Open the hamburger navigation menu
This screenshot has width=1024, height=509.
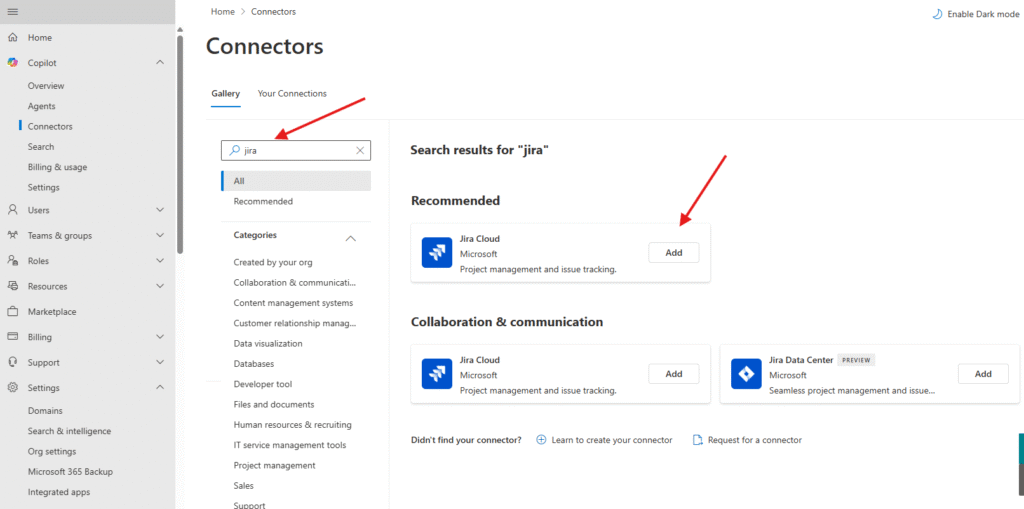click(12, 11)
